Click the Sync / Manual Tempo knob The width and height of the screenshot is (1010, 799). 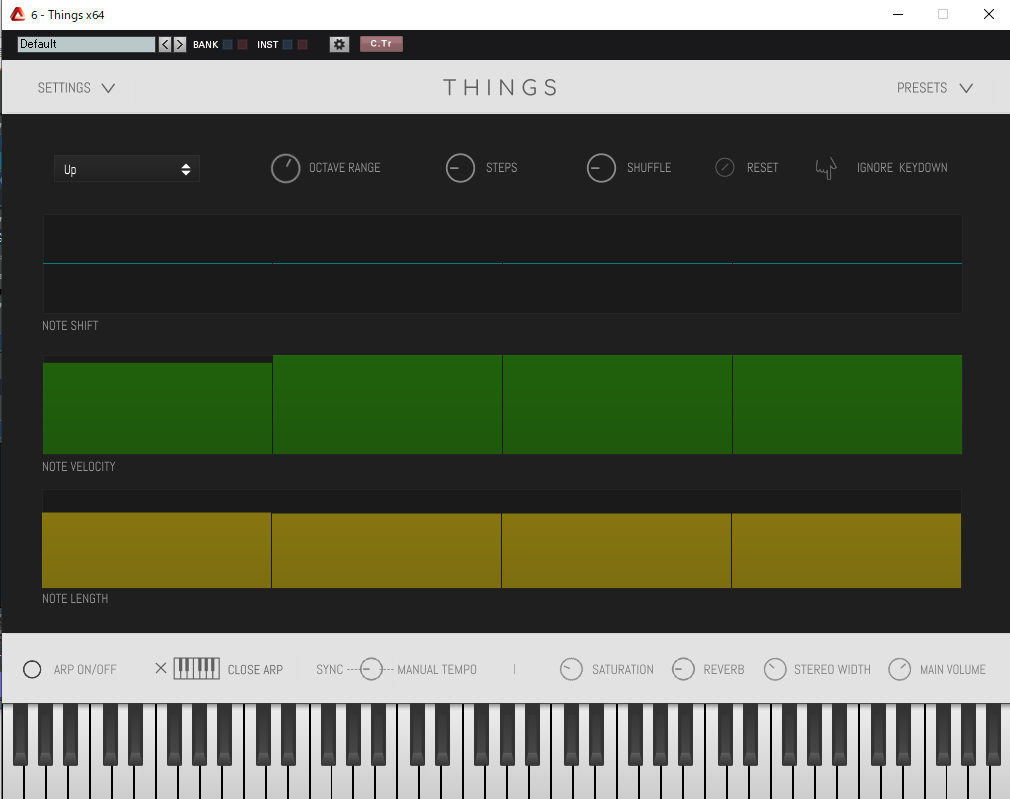pos(371,669)
